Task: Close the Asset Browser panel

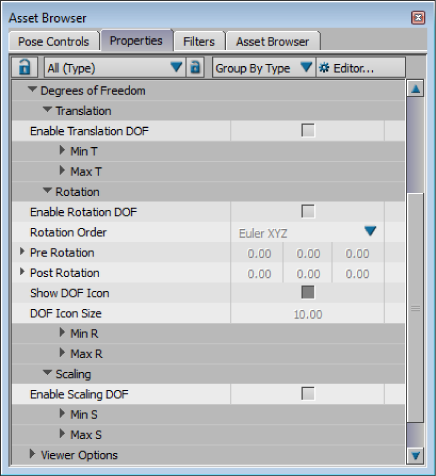Action: (418, 17)
